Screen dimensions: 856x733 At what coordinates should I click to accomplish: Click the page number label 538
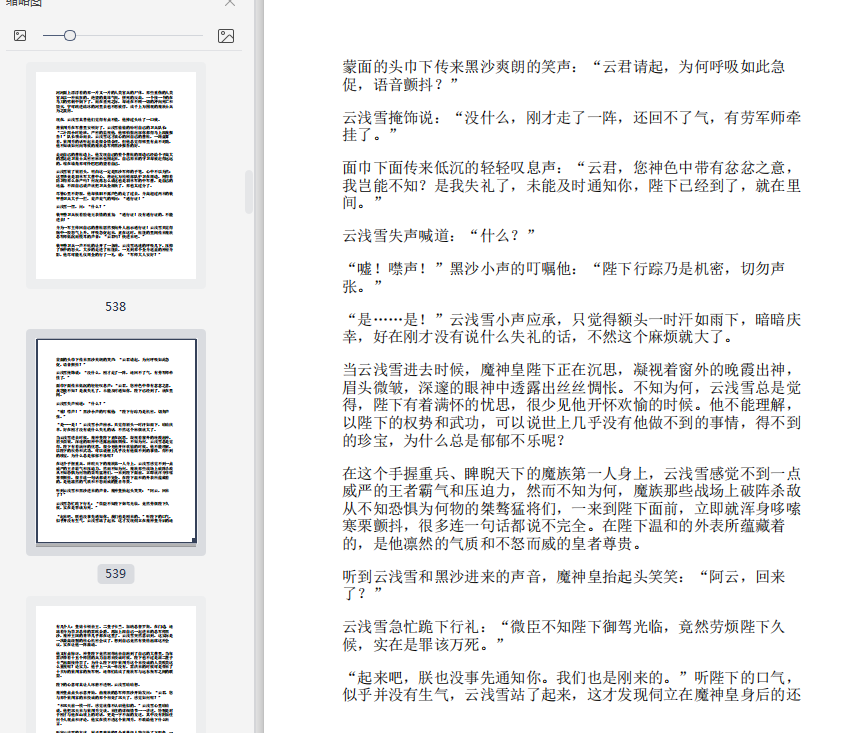pyautogui.click(x=116, y=307)
